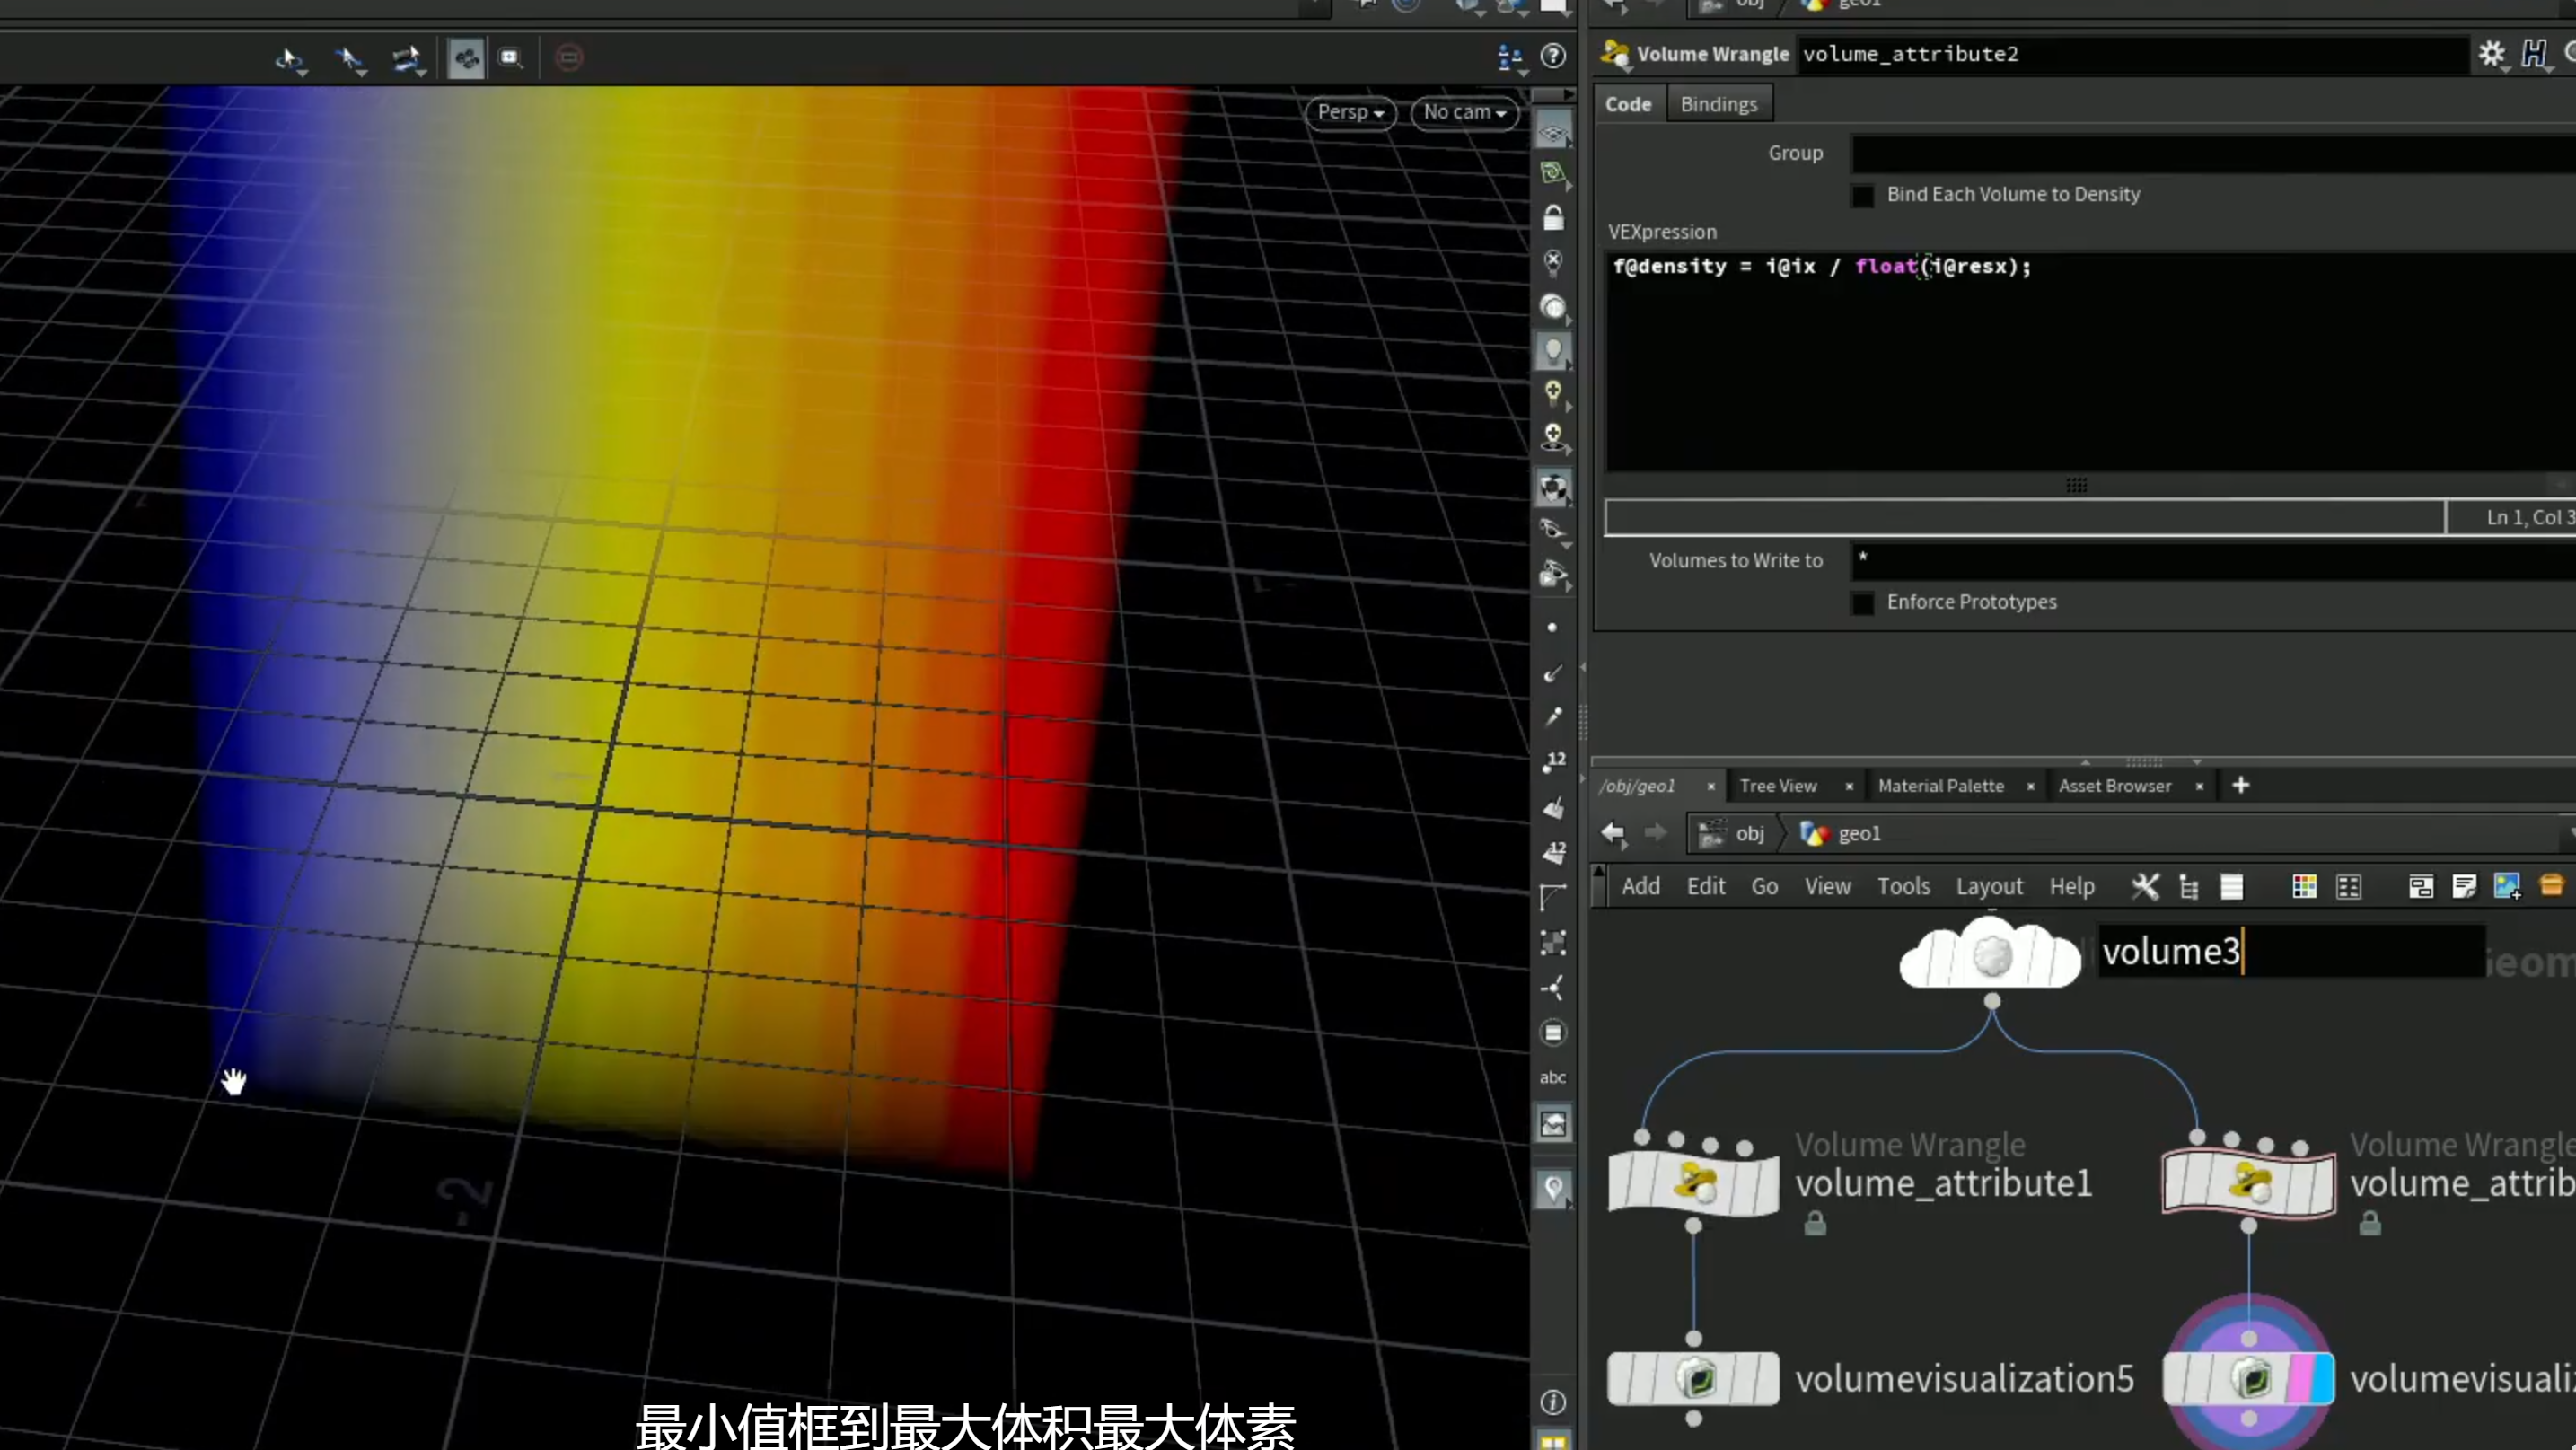This screenshot has width=2576, height=1450.
Task: Close the Material Palette tab
Action: coord(2030,786)
